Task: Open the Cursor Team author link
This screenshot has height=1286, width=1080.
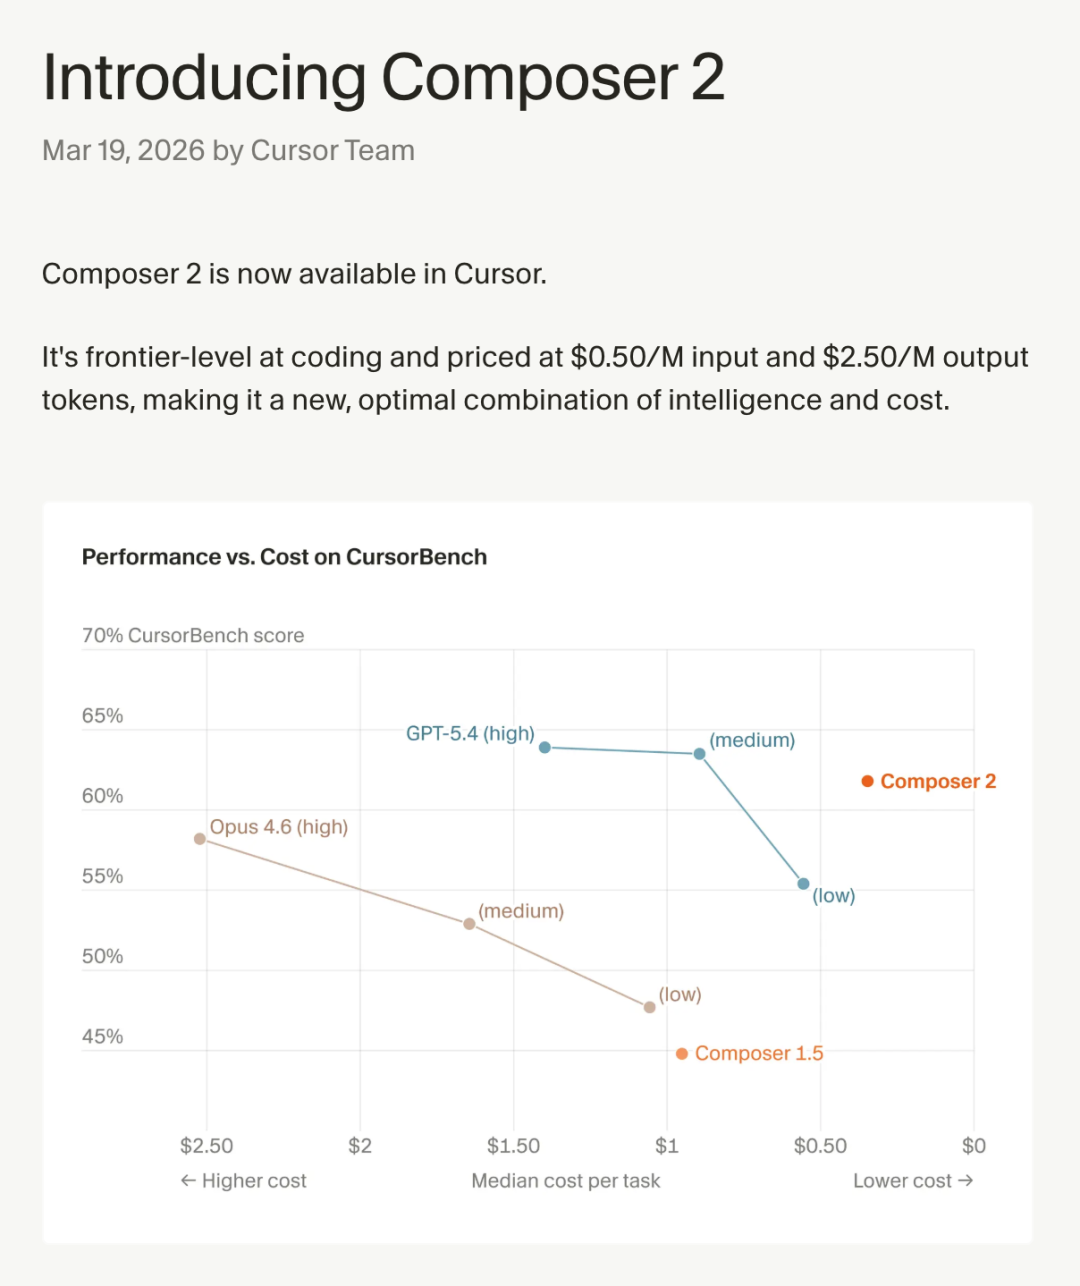Action: tap(332, 150)
